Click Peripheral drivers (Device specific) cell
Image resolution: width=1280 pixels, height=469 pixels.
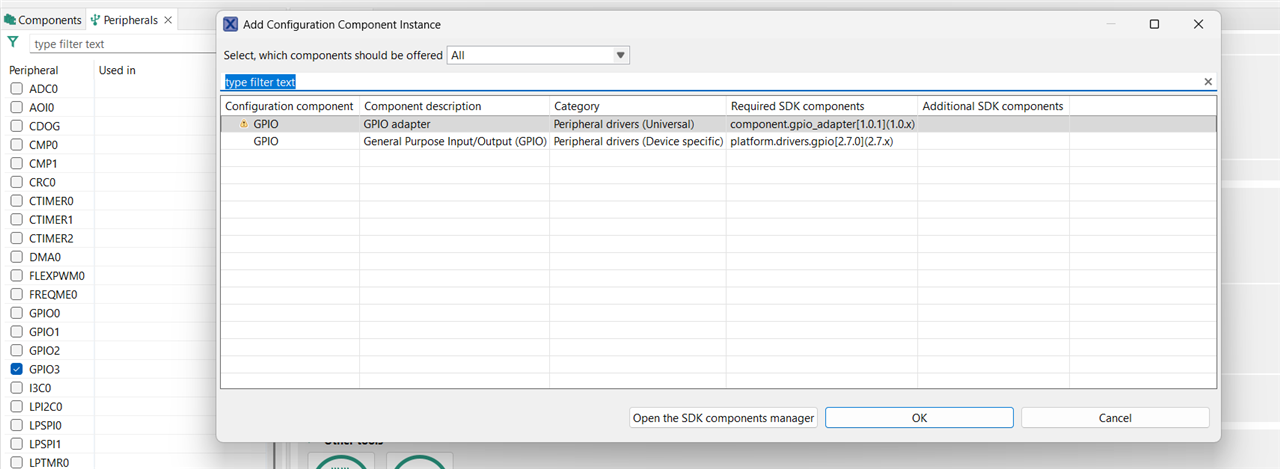click(x=638, y=142)
